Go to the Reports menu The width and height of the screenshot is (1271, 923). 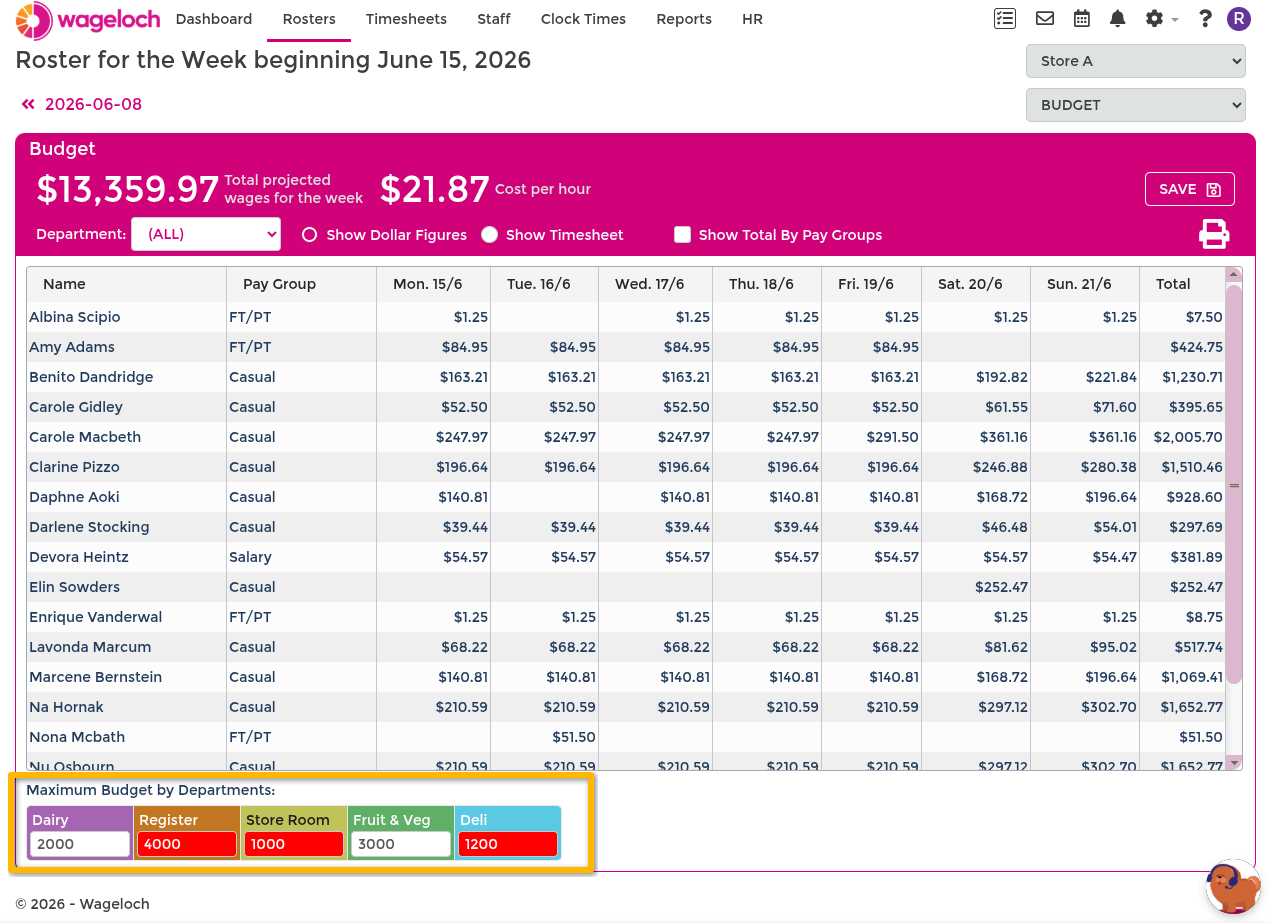pyautogui.click(x=684, y=19)
